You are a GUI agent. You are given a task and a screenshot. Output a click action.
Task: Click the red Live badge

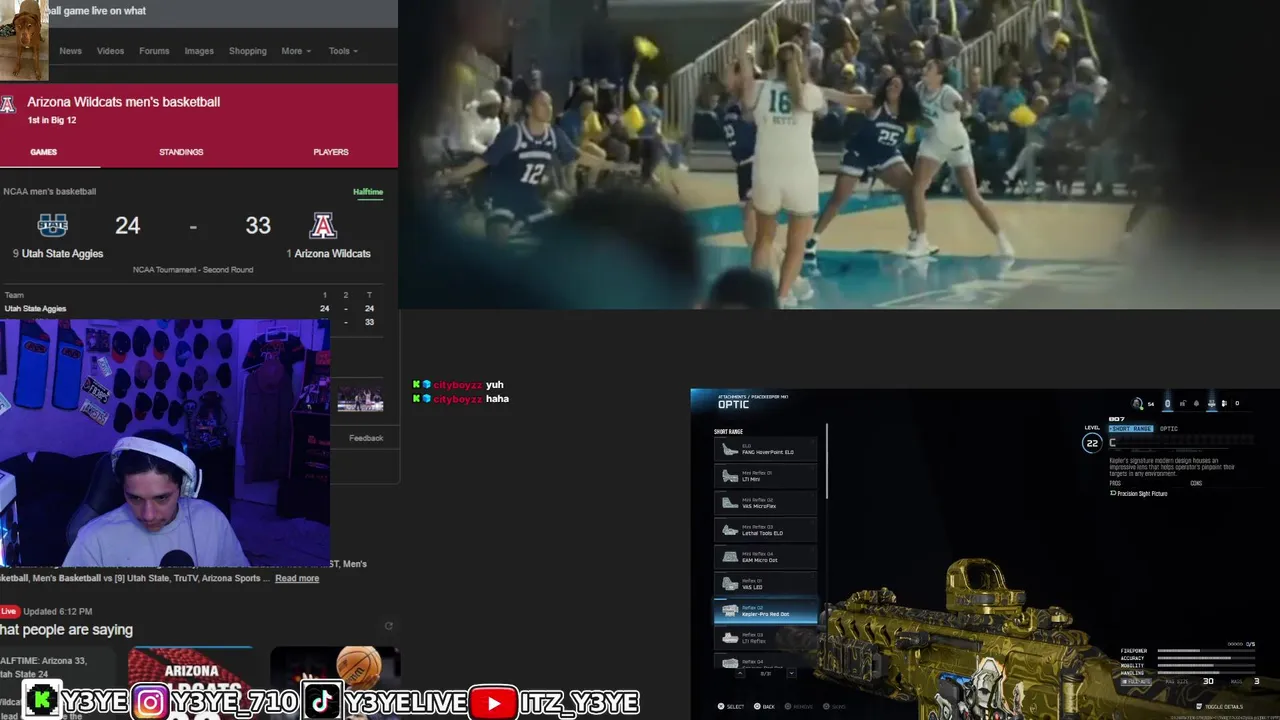pos(10,611)
